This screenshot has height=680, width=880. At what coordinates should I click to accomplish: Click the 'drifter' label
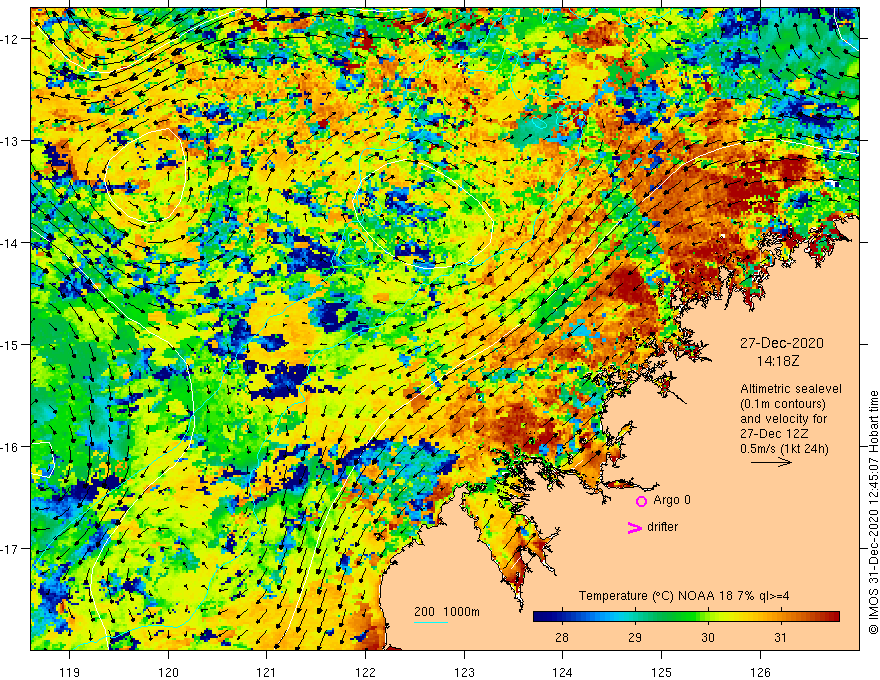coord(662,527)
